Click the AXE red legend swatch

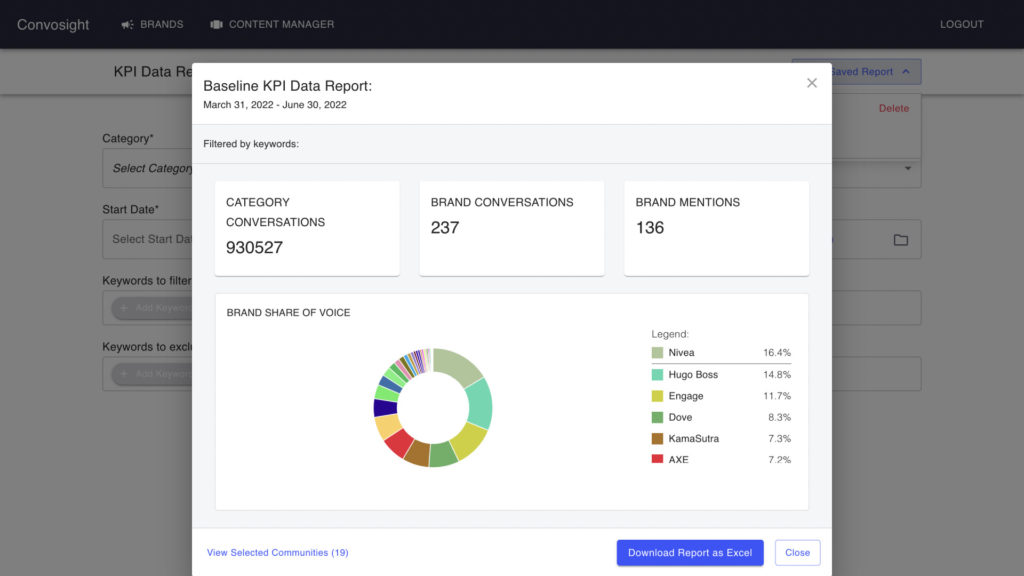coord(657,459)
